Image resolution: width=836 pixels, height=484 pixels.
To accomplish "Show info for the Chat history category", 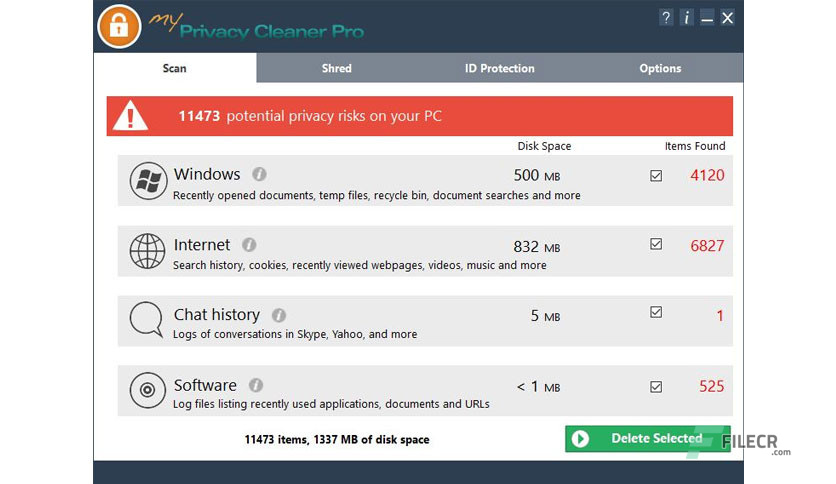I will 279,315.
